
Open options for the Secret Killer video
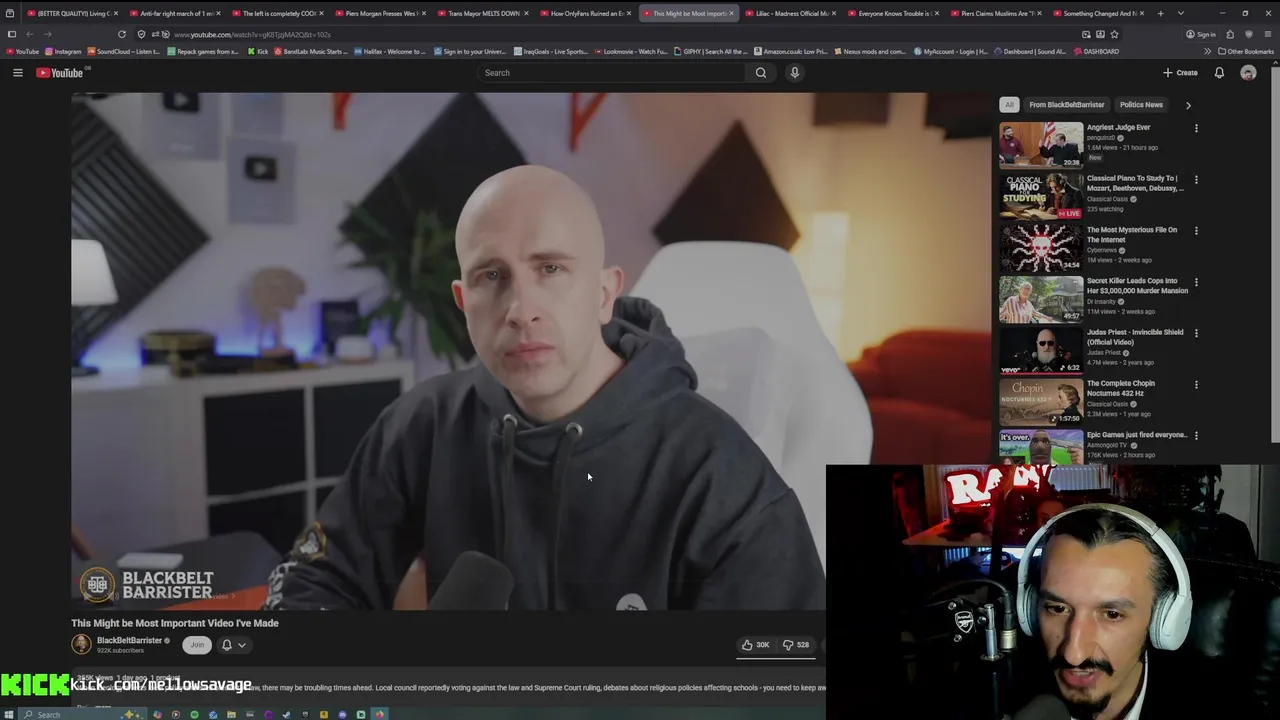[x=1196, y=282]
